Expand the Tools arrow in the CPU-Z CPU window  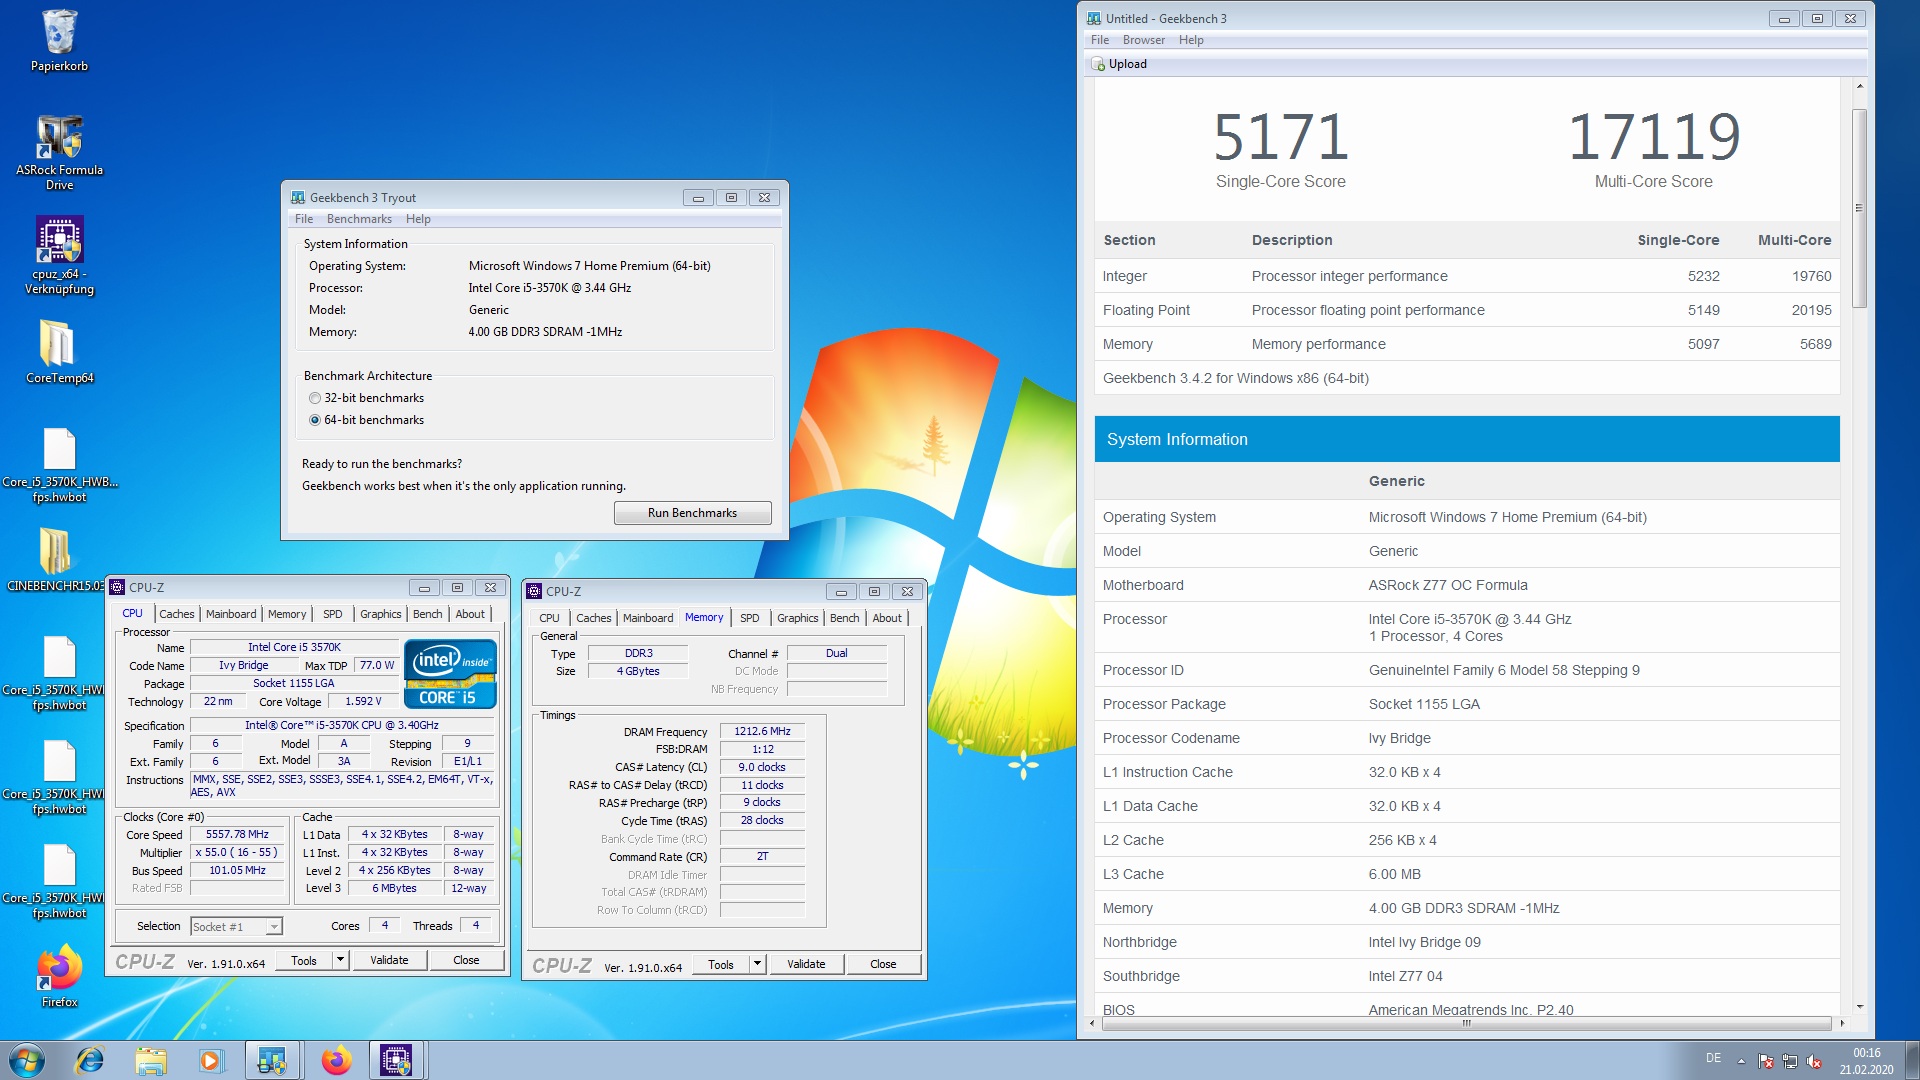(340, 960)
